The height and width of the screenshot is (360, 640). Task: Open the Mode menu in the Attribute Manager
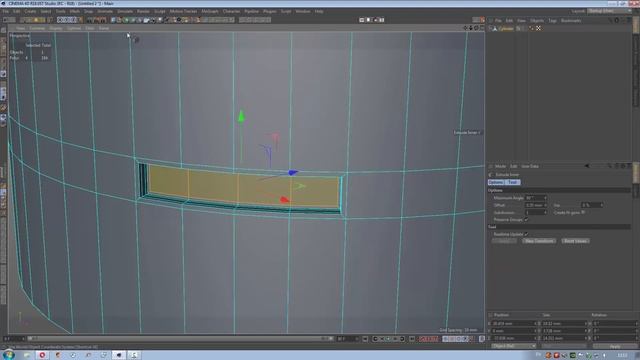tap(500, 166)
